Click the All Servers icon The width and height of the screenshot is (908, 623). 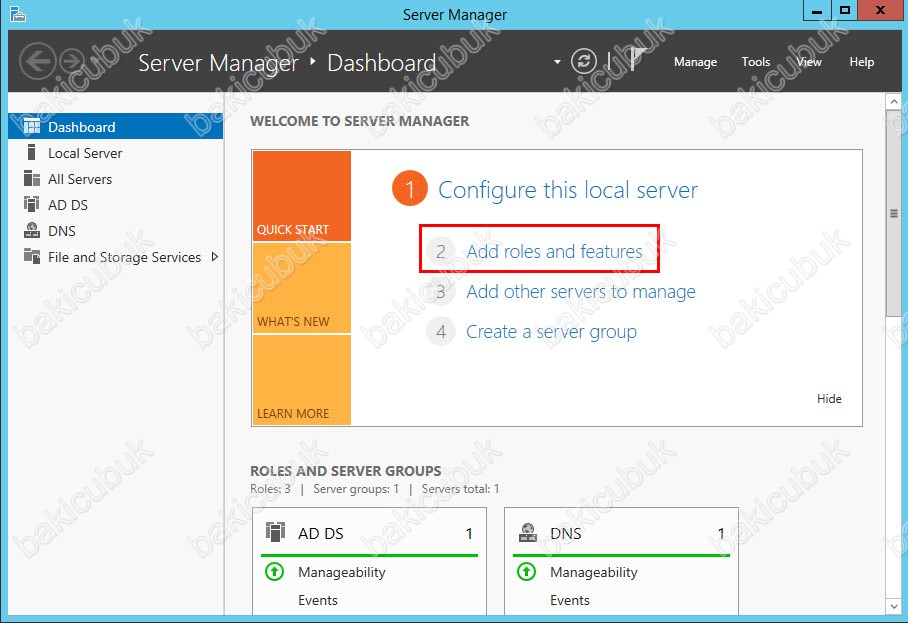pyautogui.click(x=32, y=178)
